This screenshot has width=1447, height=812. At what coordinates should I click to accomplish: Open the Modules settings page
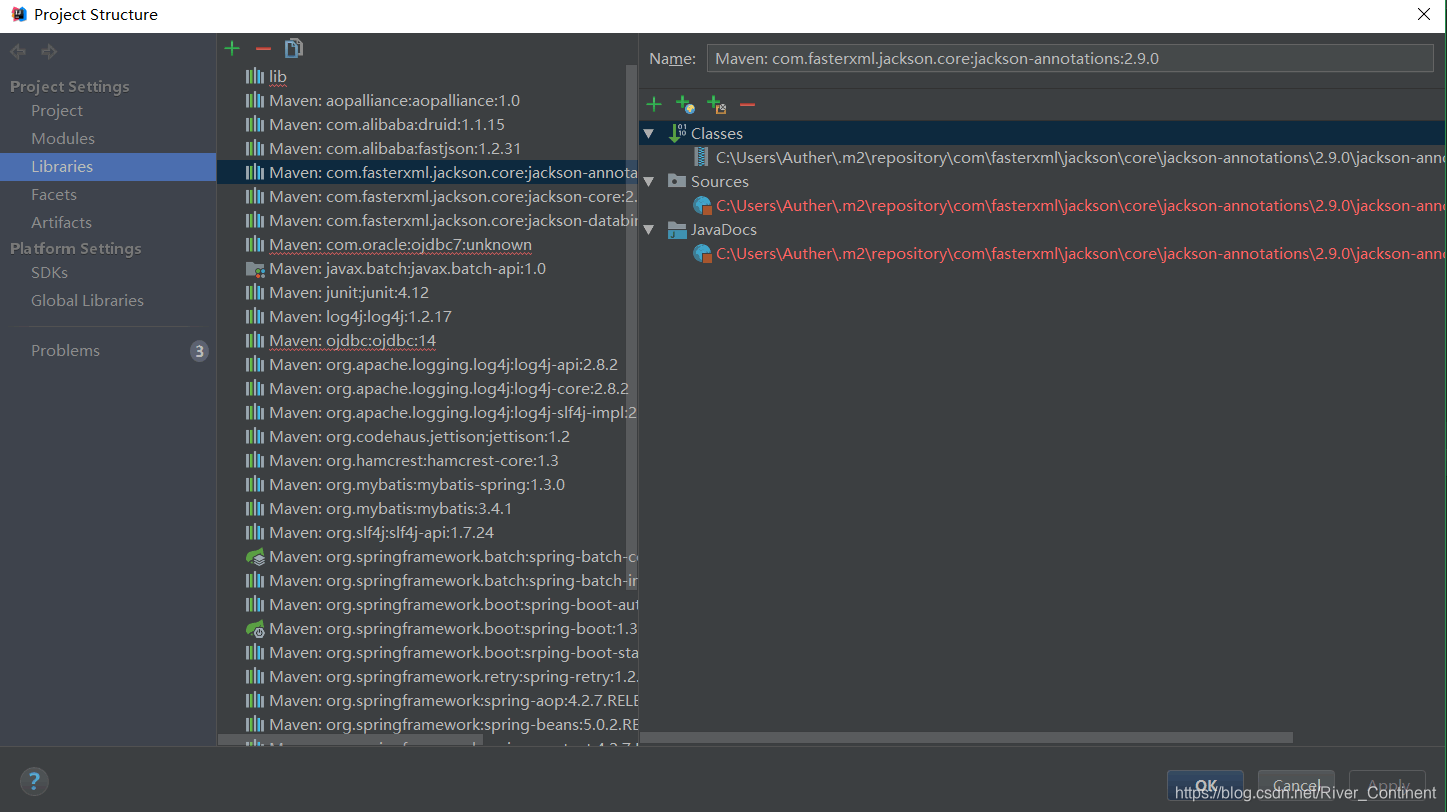(x=63, y=138)
